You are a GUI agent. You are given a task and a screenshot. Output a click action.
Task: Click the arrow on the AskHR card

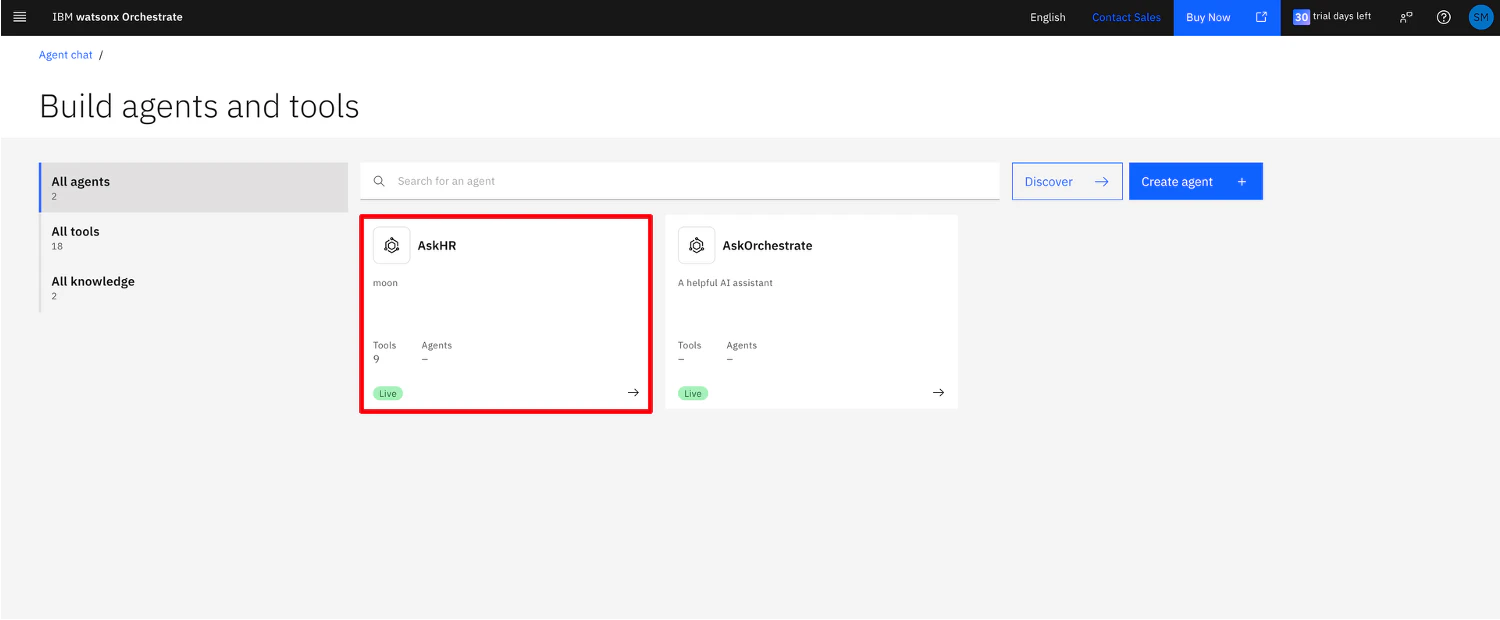[633, 393]
